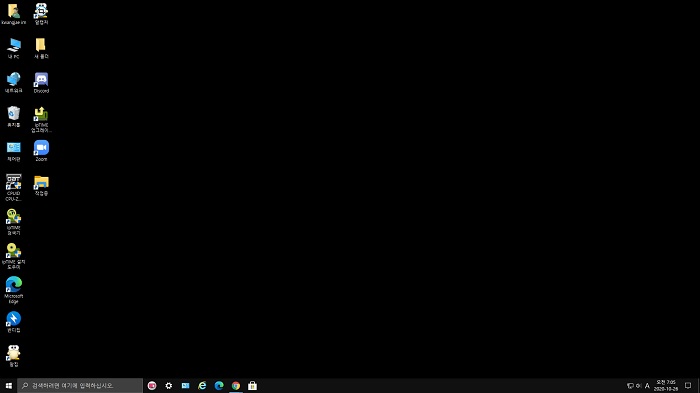Viewport: 700px width, 393px height.
Task: Open the volume control tray icon
Action: [638, 385]
